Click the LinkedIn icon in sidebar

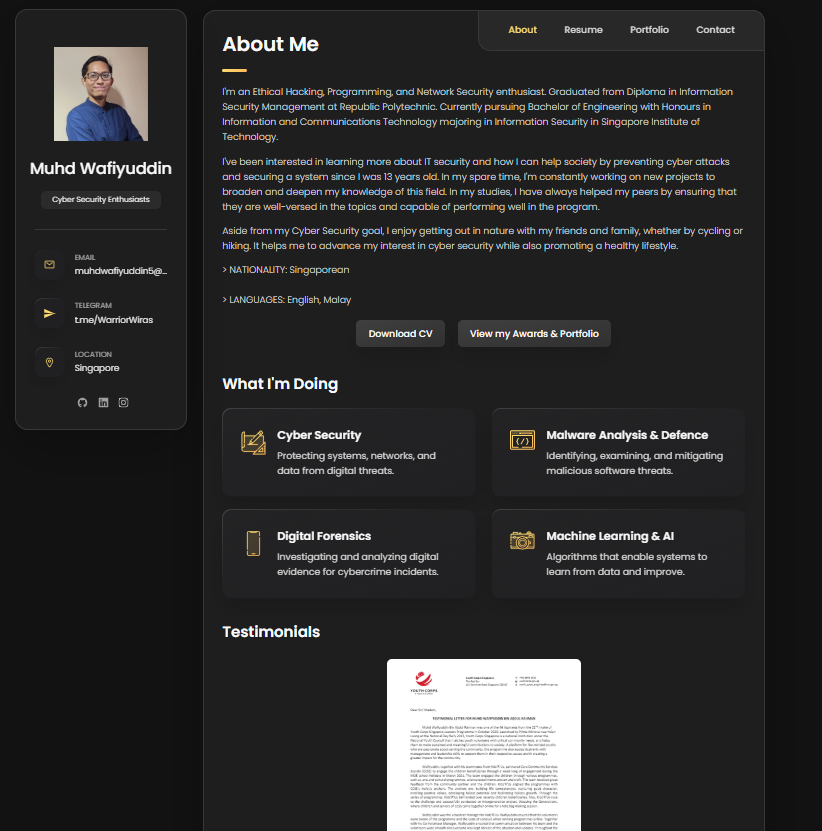coord(102,402)
